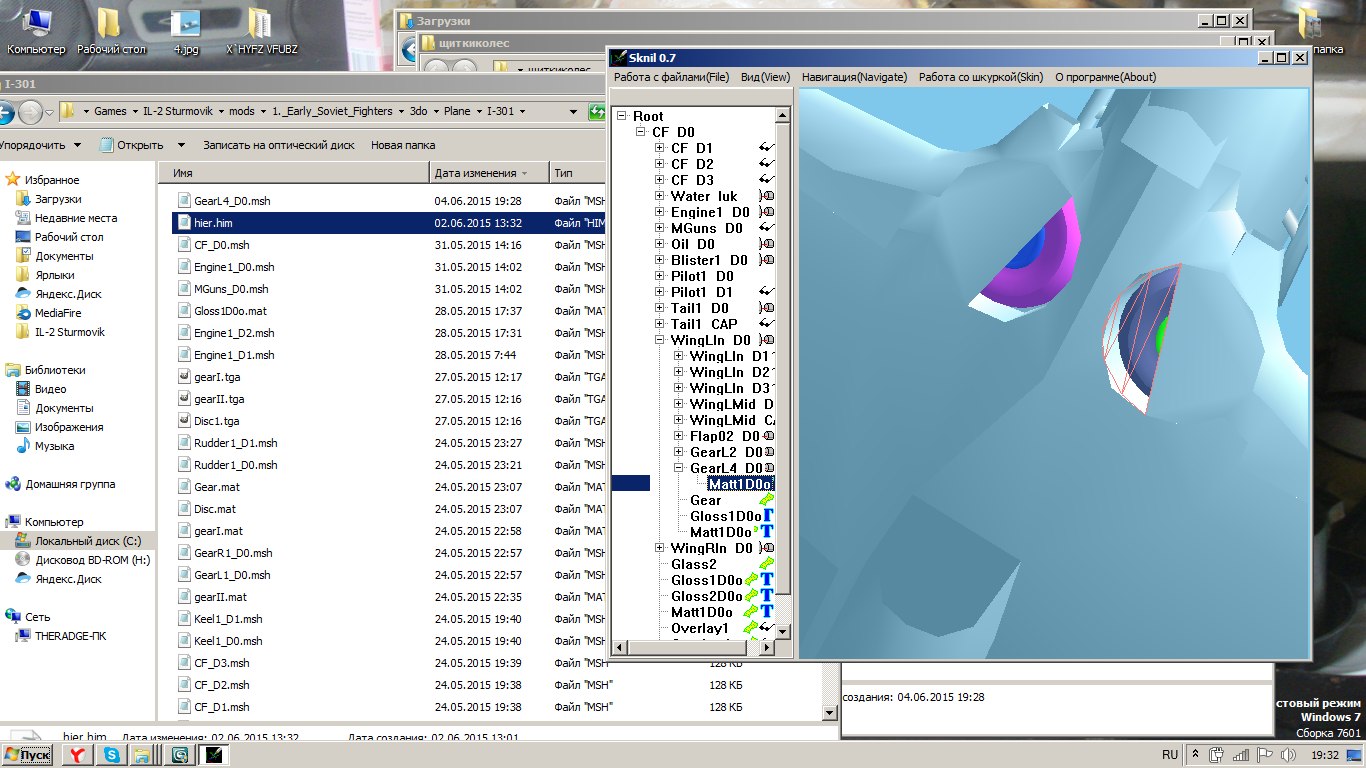Click the glasses icon beside CF D1
Viewport: 1366px width, 768px height.
point(766,148)
